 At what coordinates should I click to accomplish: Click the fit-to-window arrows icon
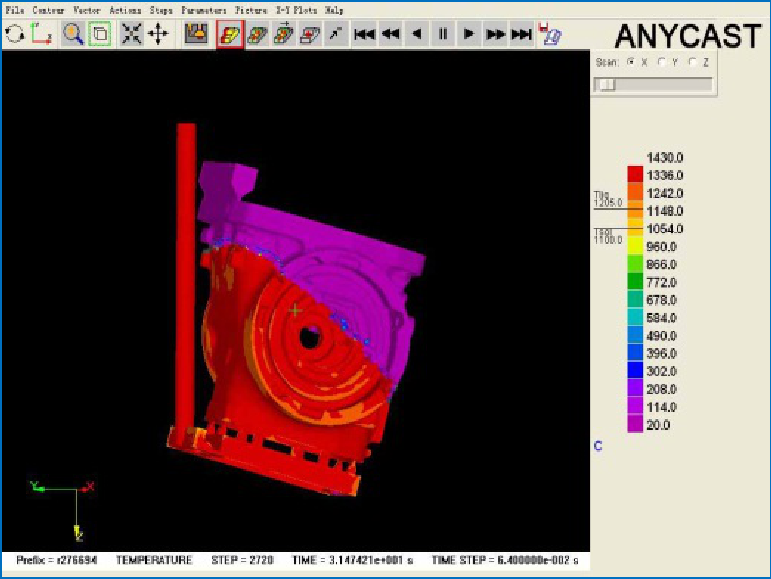click(132, 34)
